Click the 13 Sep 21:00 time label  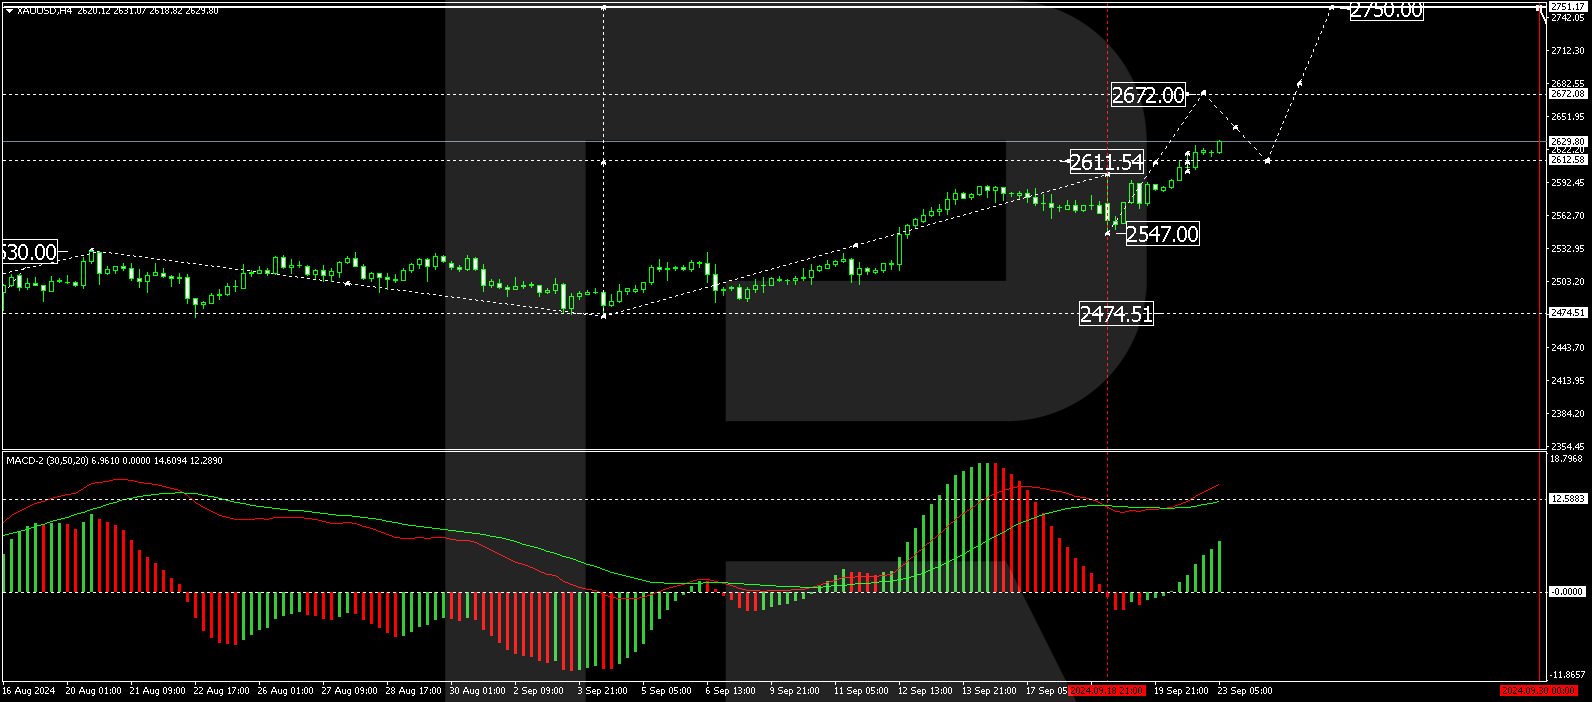point(989,691)
